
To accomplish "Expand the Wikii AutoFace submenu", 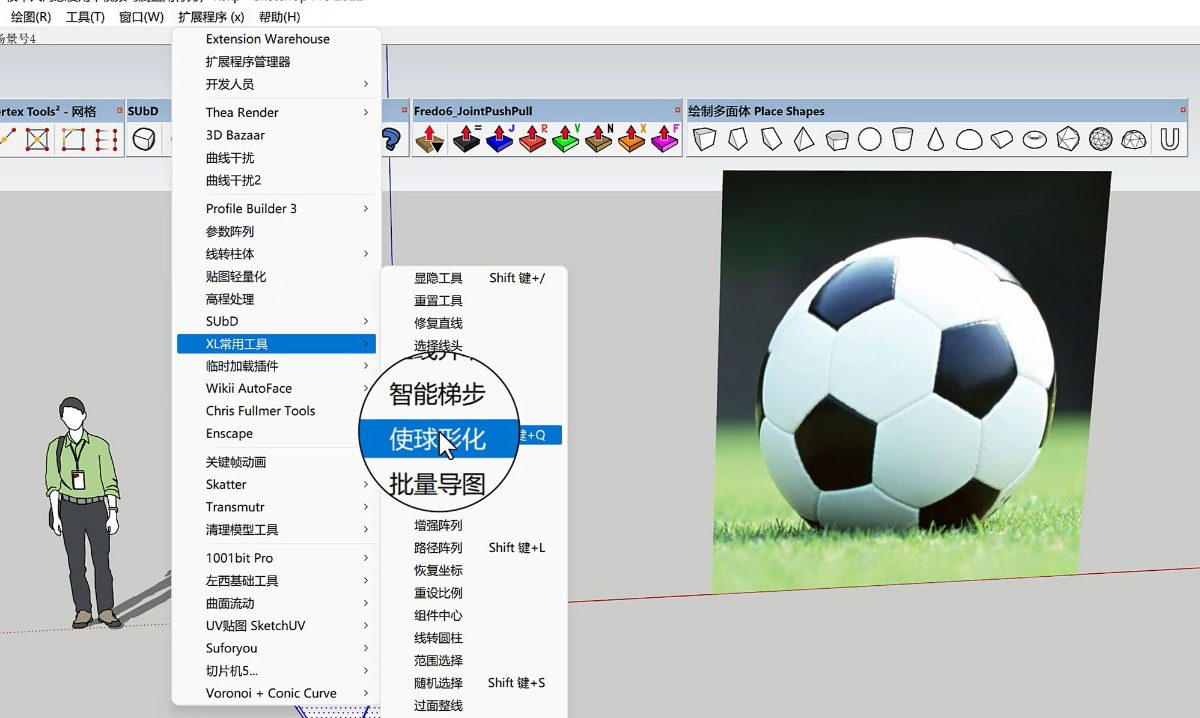I will 277,388.
